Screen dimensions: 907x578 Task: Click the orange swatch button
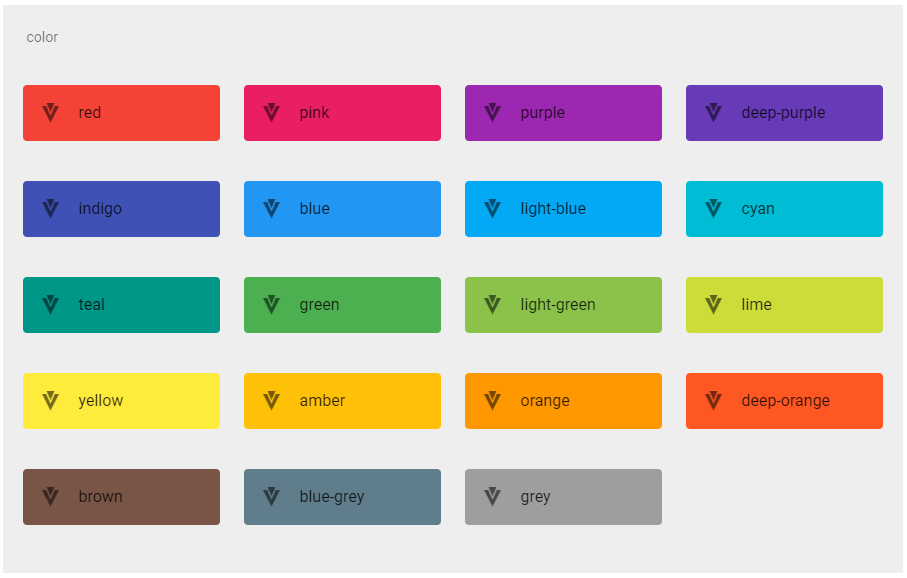563,401
